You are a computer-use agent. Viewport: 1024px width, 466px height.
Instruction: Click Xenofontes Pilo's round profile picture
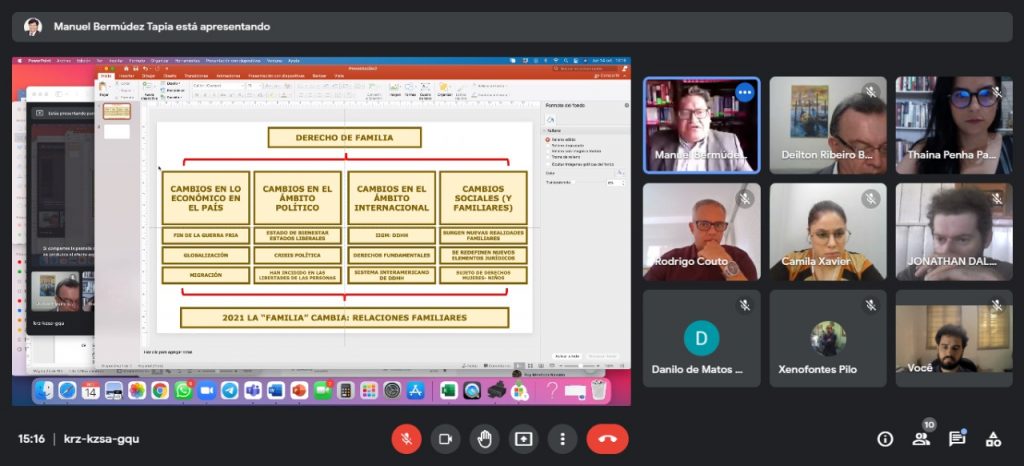click(x=827, y=338)
